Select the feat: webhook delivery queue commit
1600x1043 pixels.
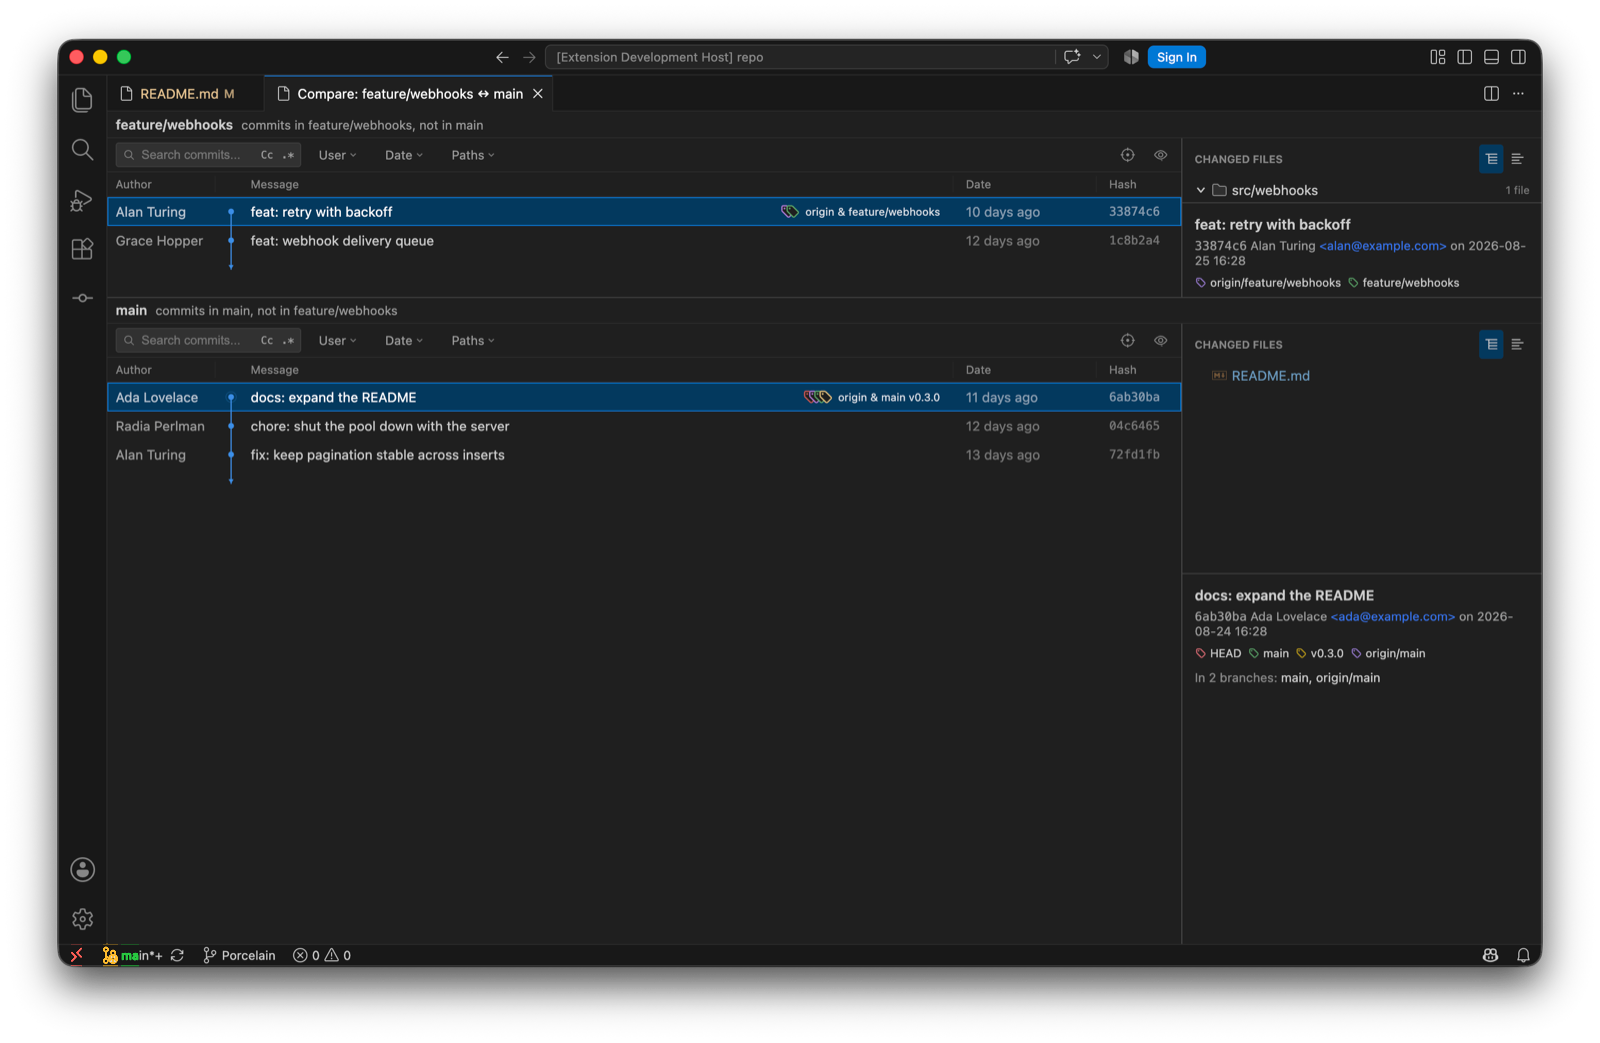click(x=644, y=241)
